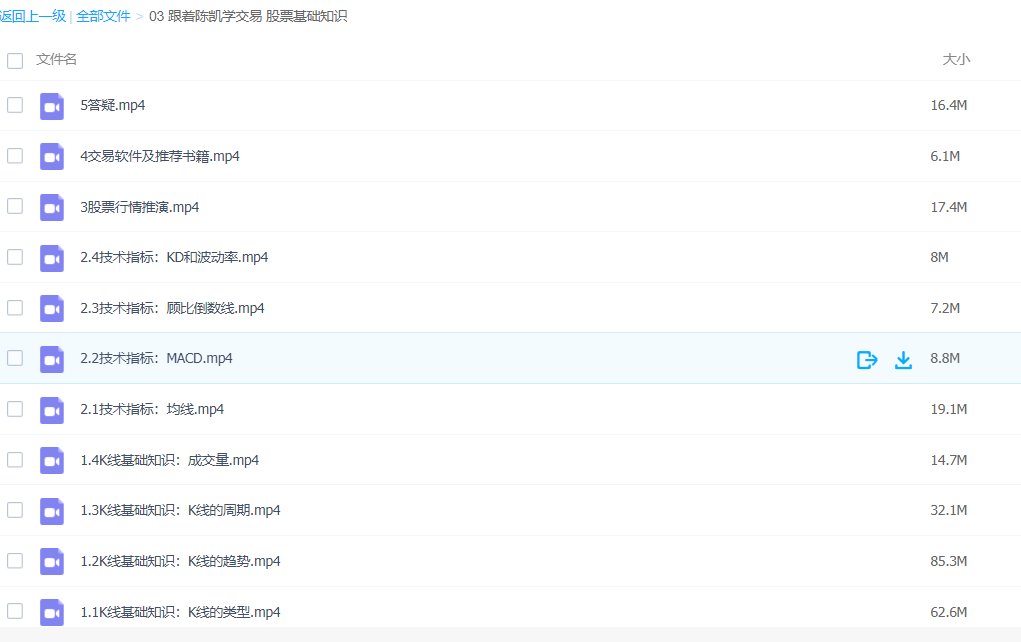This screenshot has width=1021, height=642.
Task: Click the video icon beside 3股票行情推演.mp4
Action: (x=52, y=207)
